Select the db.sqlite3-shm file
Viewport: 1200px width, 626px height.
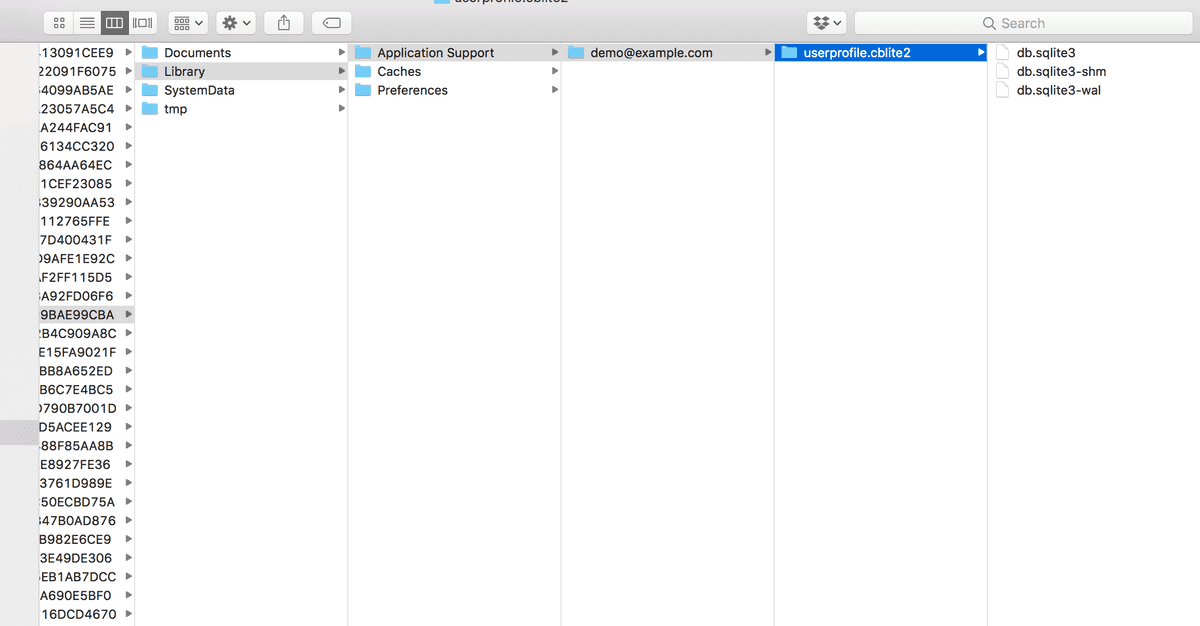1061,72
